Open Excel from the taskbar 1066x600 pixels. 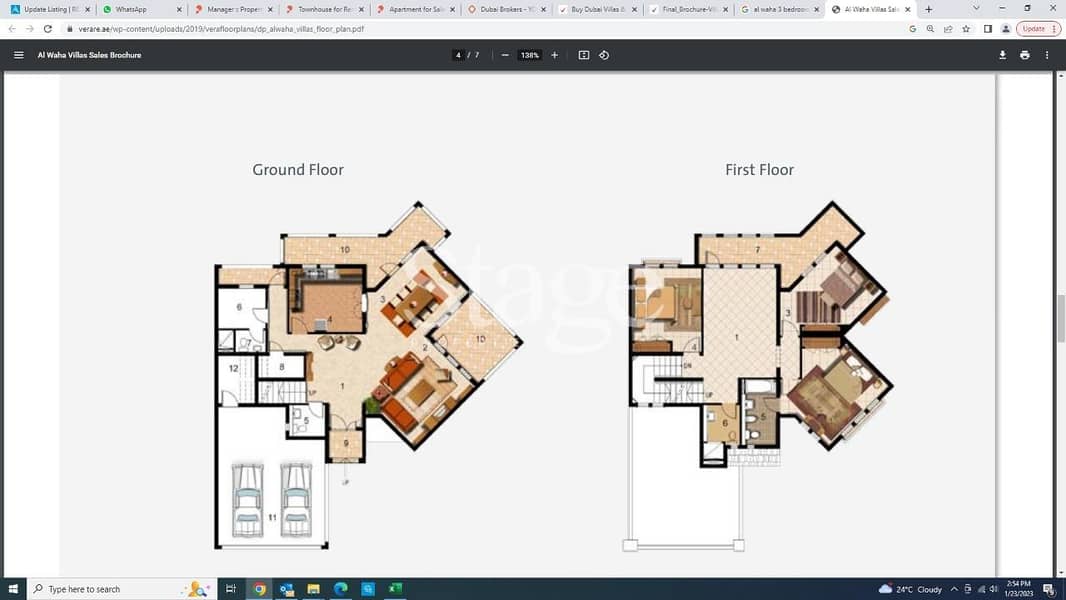(395, 589)
